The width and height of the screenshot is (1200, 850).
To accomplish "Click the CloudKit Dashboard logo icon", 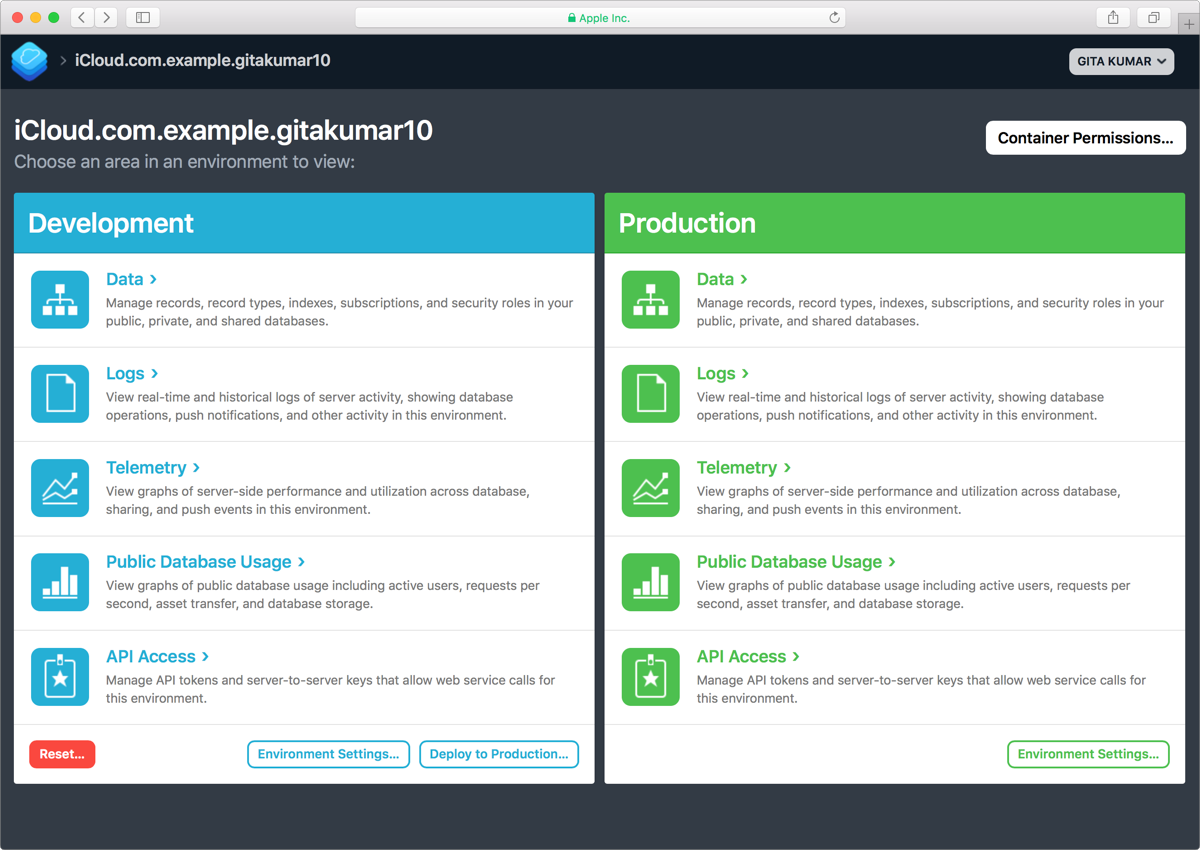I will (29, 61).
